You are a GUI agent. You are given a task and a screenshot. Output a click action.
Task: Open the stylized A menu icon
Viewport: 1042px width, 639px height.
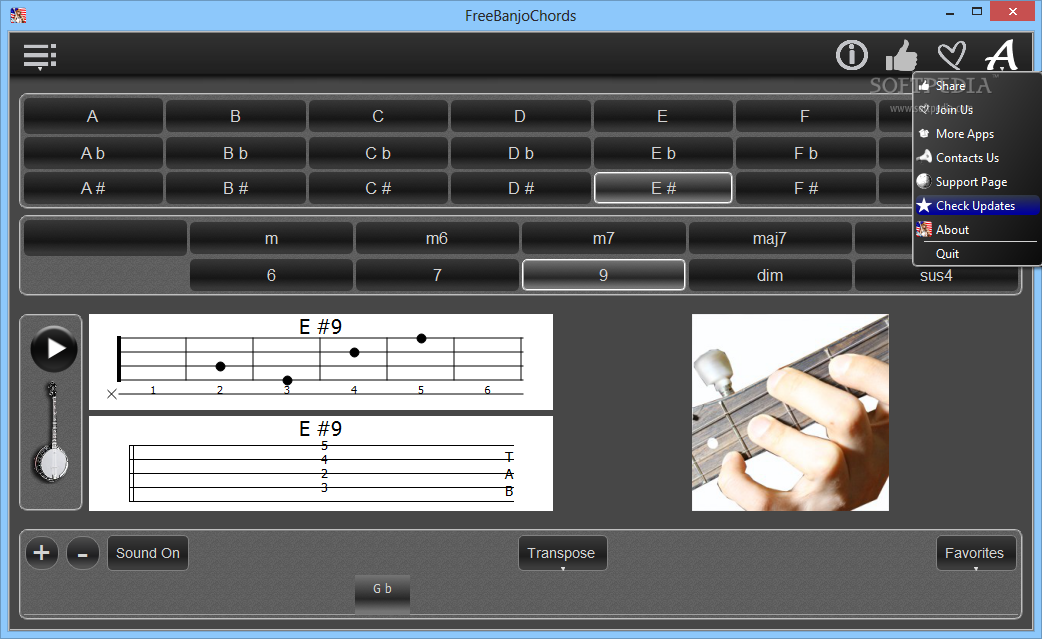coord(1001,55)
